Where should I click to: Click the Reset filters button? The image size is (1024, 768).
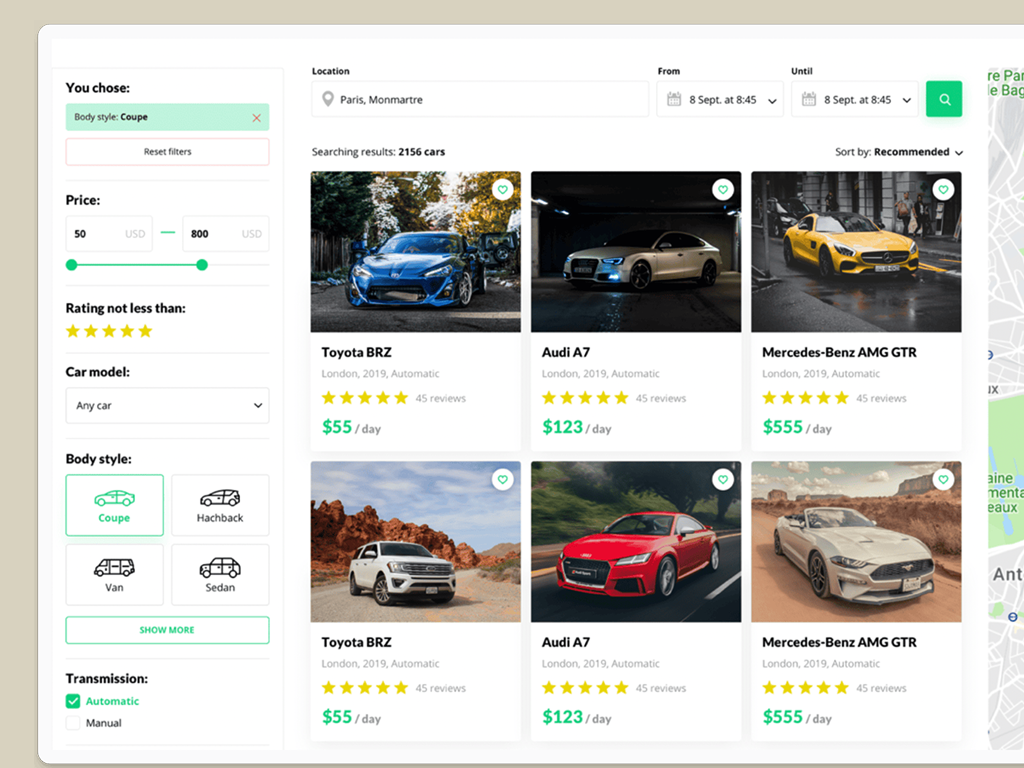click(167, 152)
